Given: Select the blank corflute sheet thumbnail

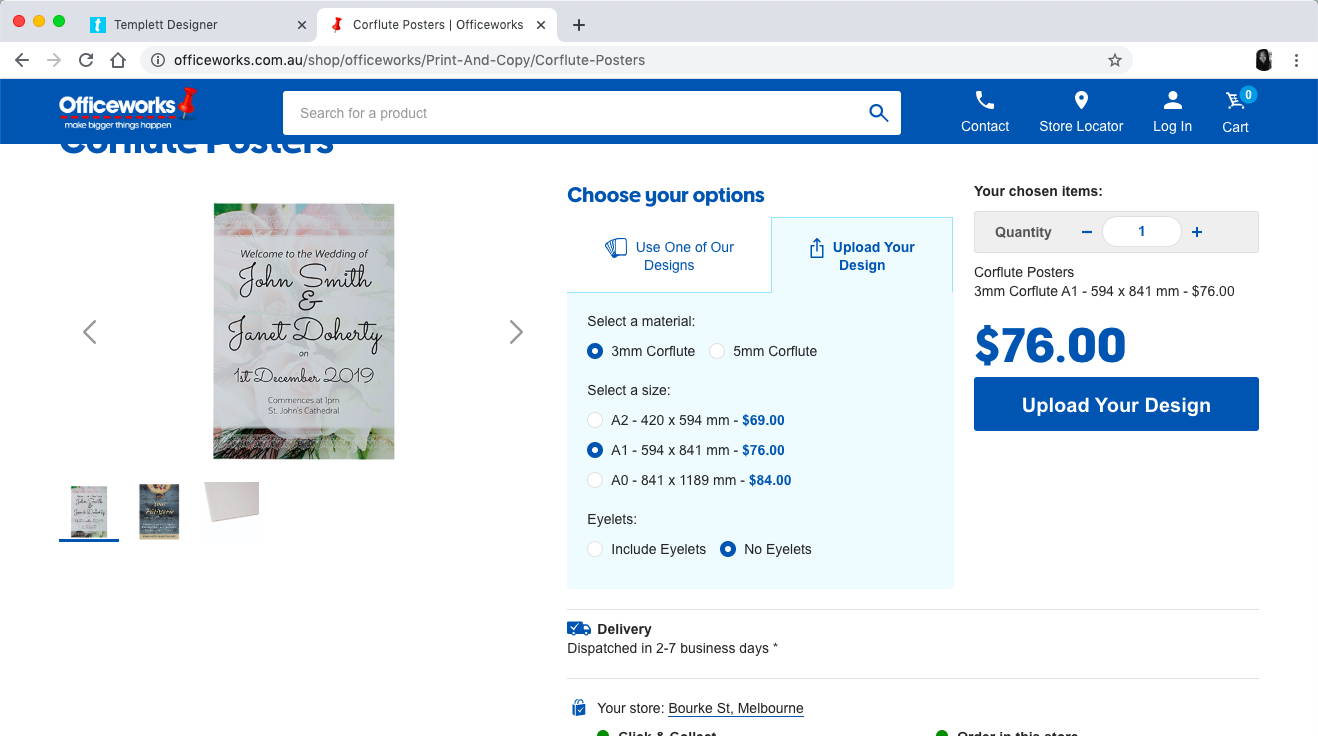Looking at the screenshot, I should pyautogui.click(x=232, y=502).
